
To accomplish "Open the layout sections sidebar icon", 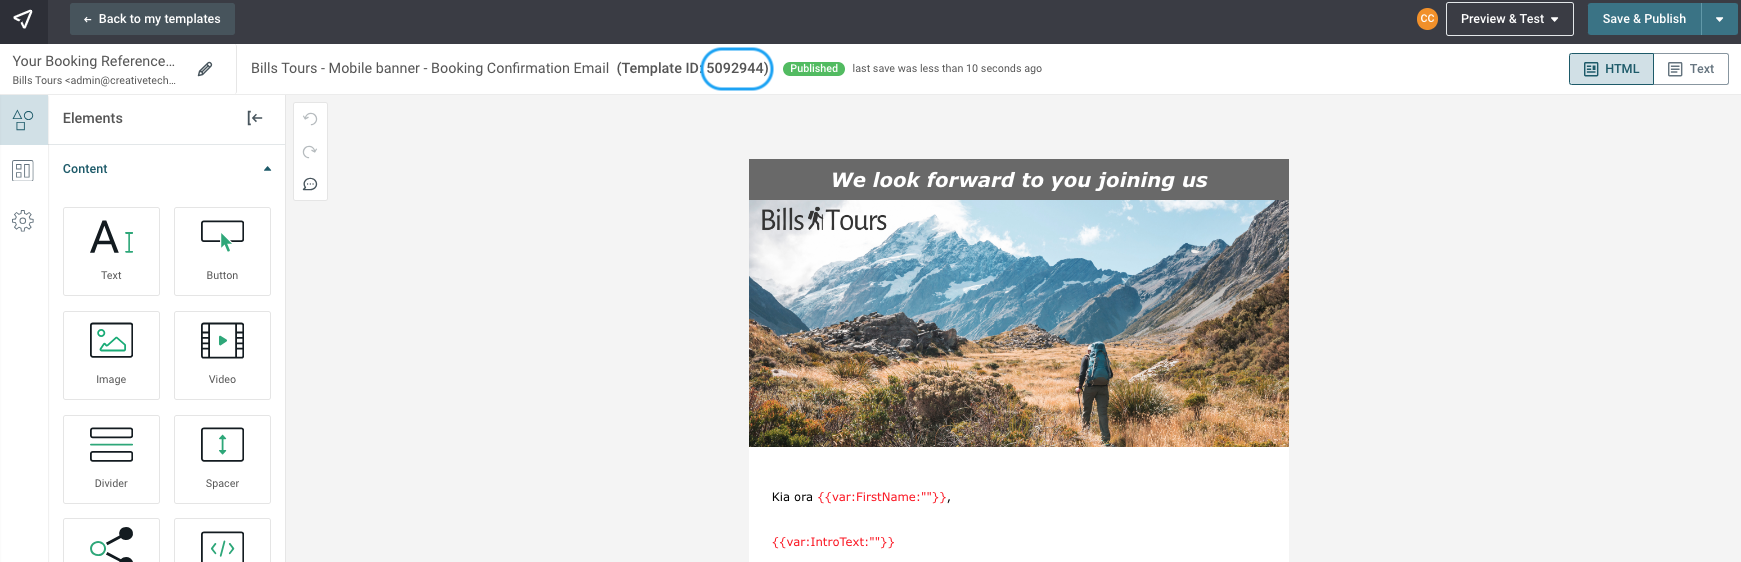I will [23, 170].
